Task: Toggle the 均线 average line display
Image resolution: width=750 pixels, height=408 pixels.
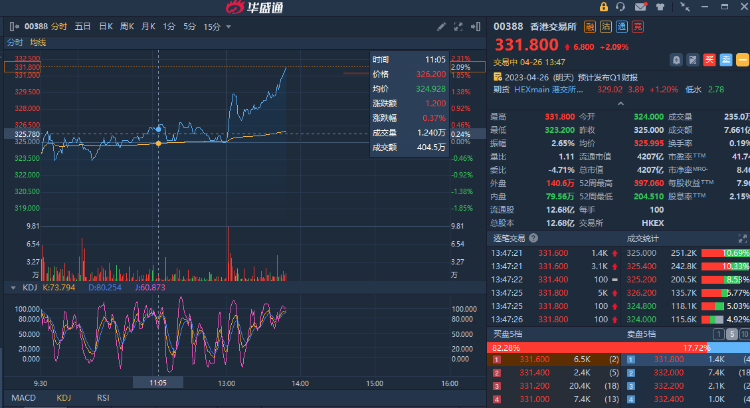Action: [38, 42]
